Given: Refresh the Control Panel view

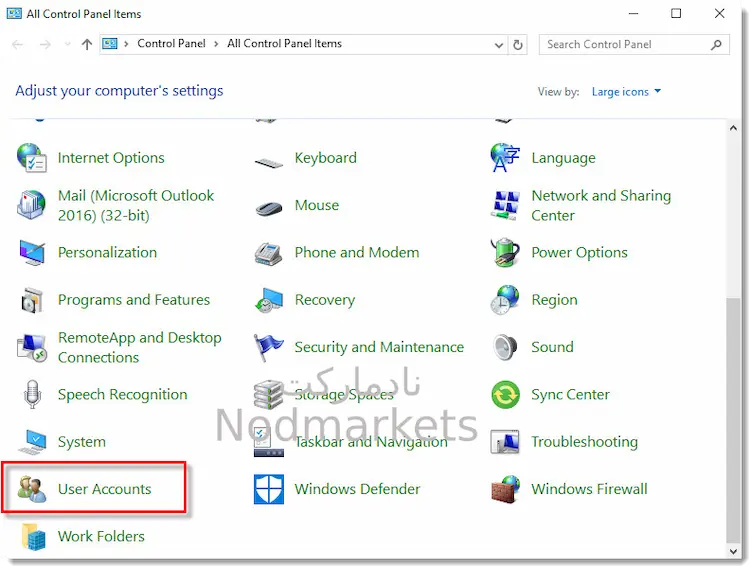Looking at the screenshot, I should 518,45.
